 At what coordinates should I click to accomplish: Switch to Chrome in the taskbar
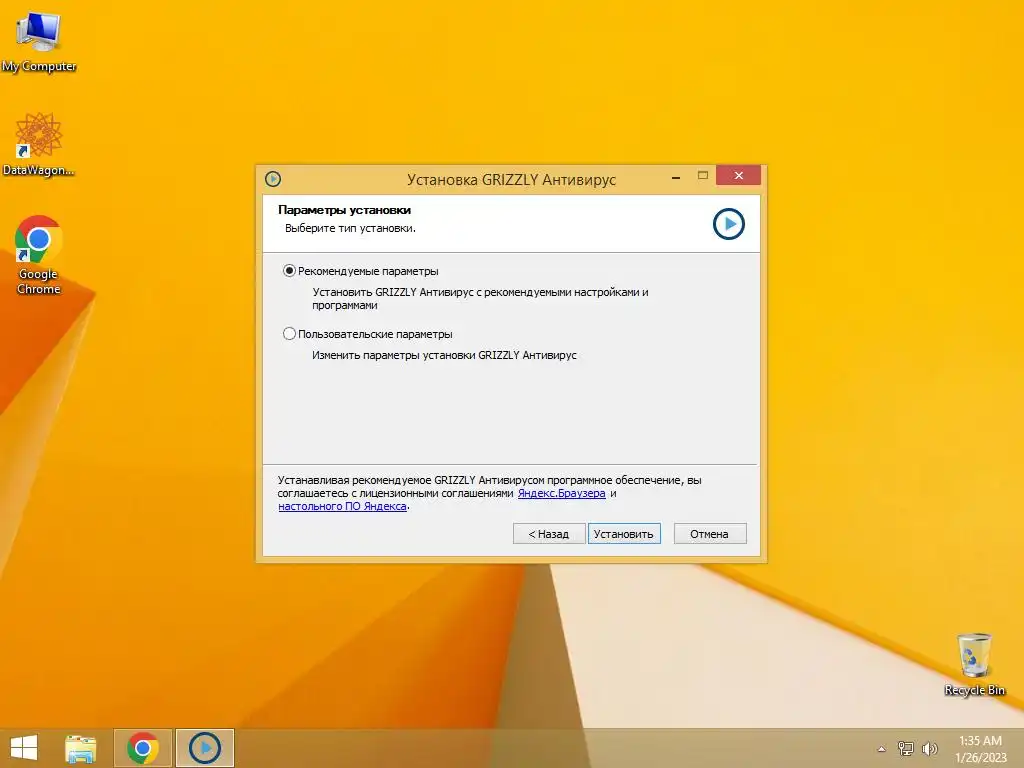click(x=143, y=748)
